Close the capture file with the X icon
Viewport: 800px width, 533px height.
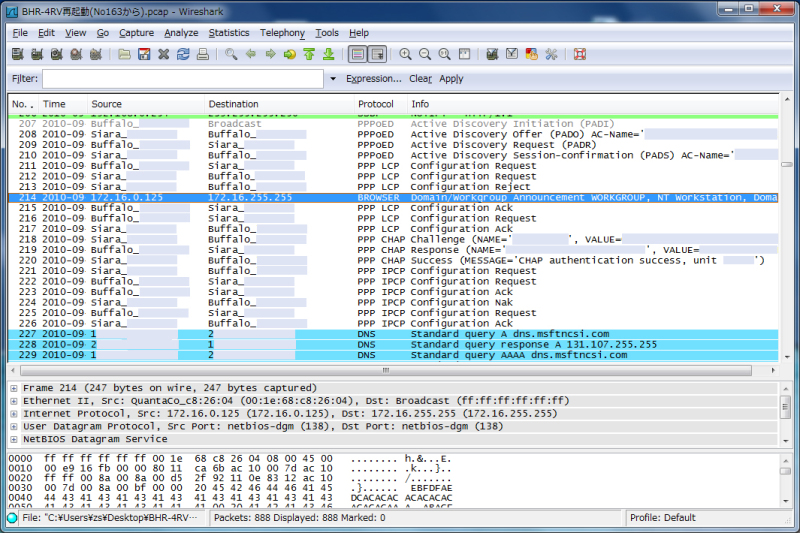coord(164,54)
